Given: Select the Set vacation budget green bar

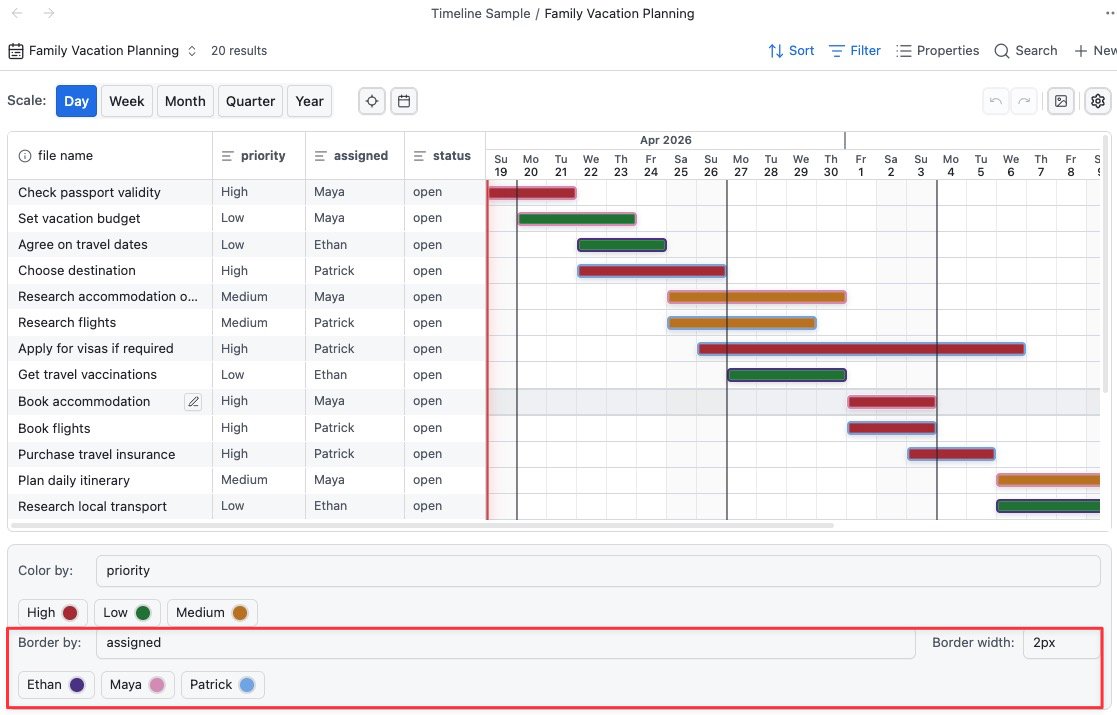Looking at the screenshot, I should pos(577,219).
